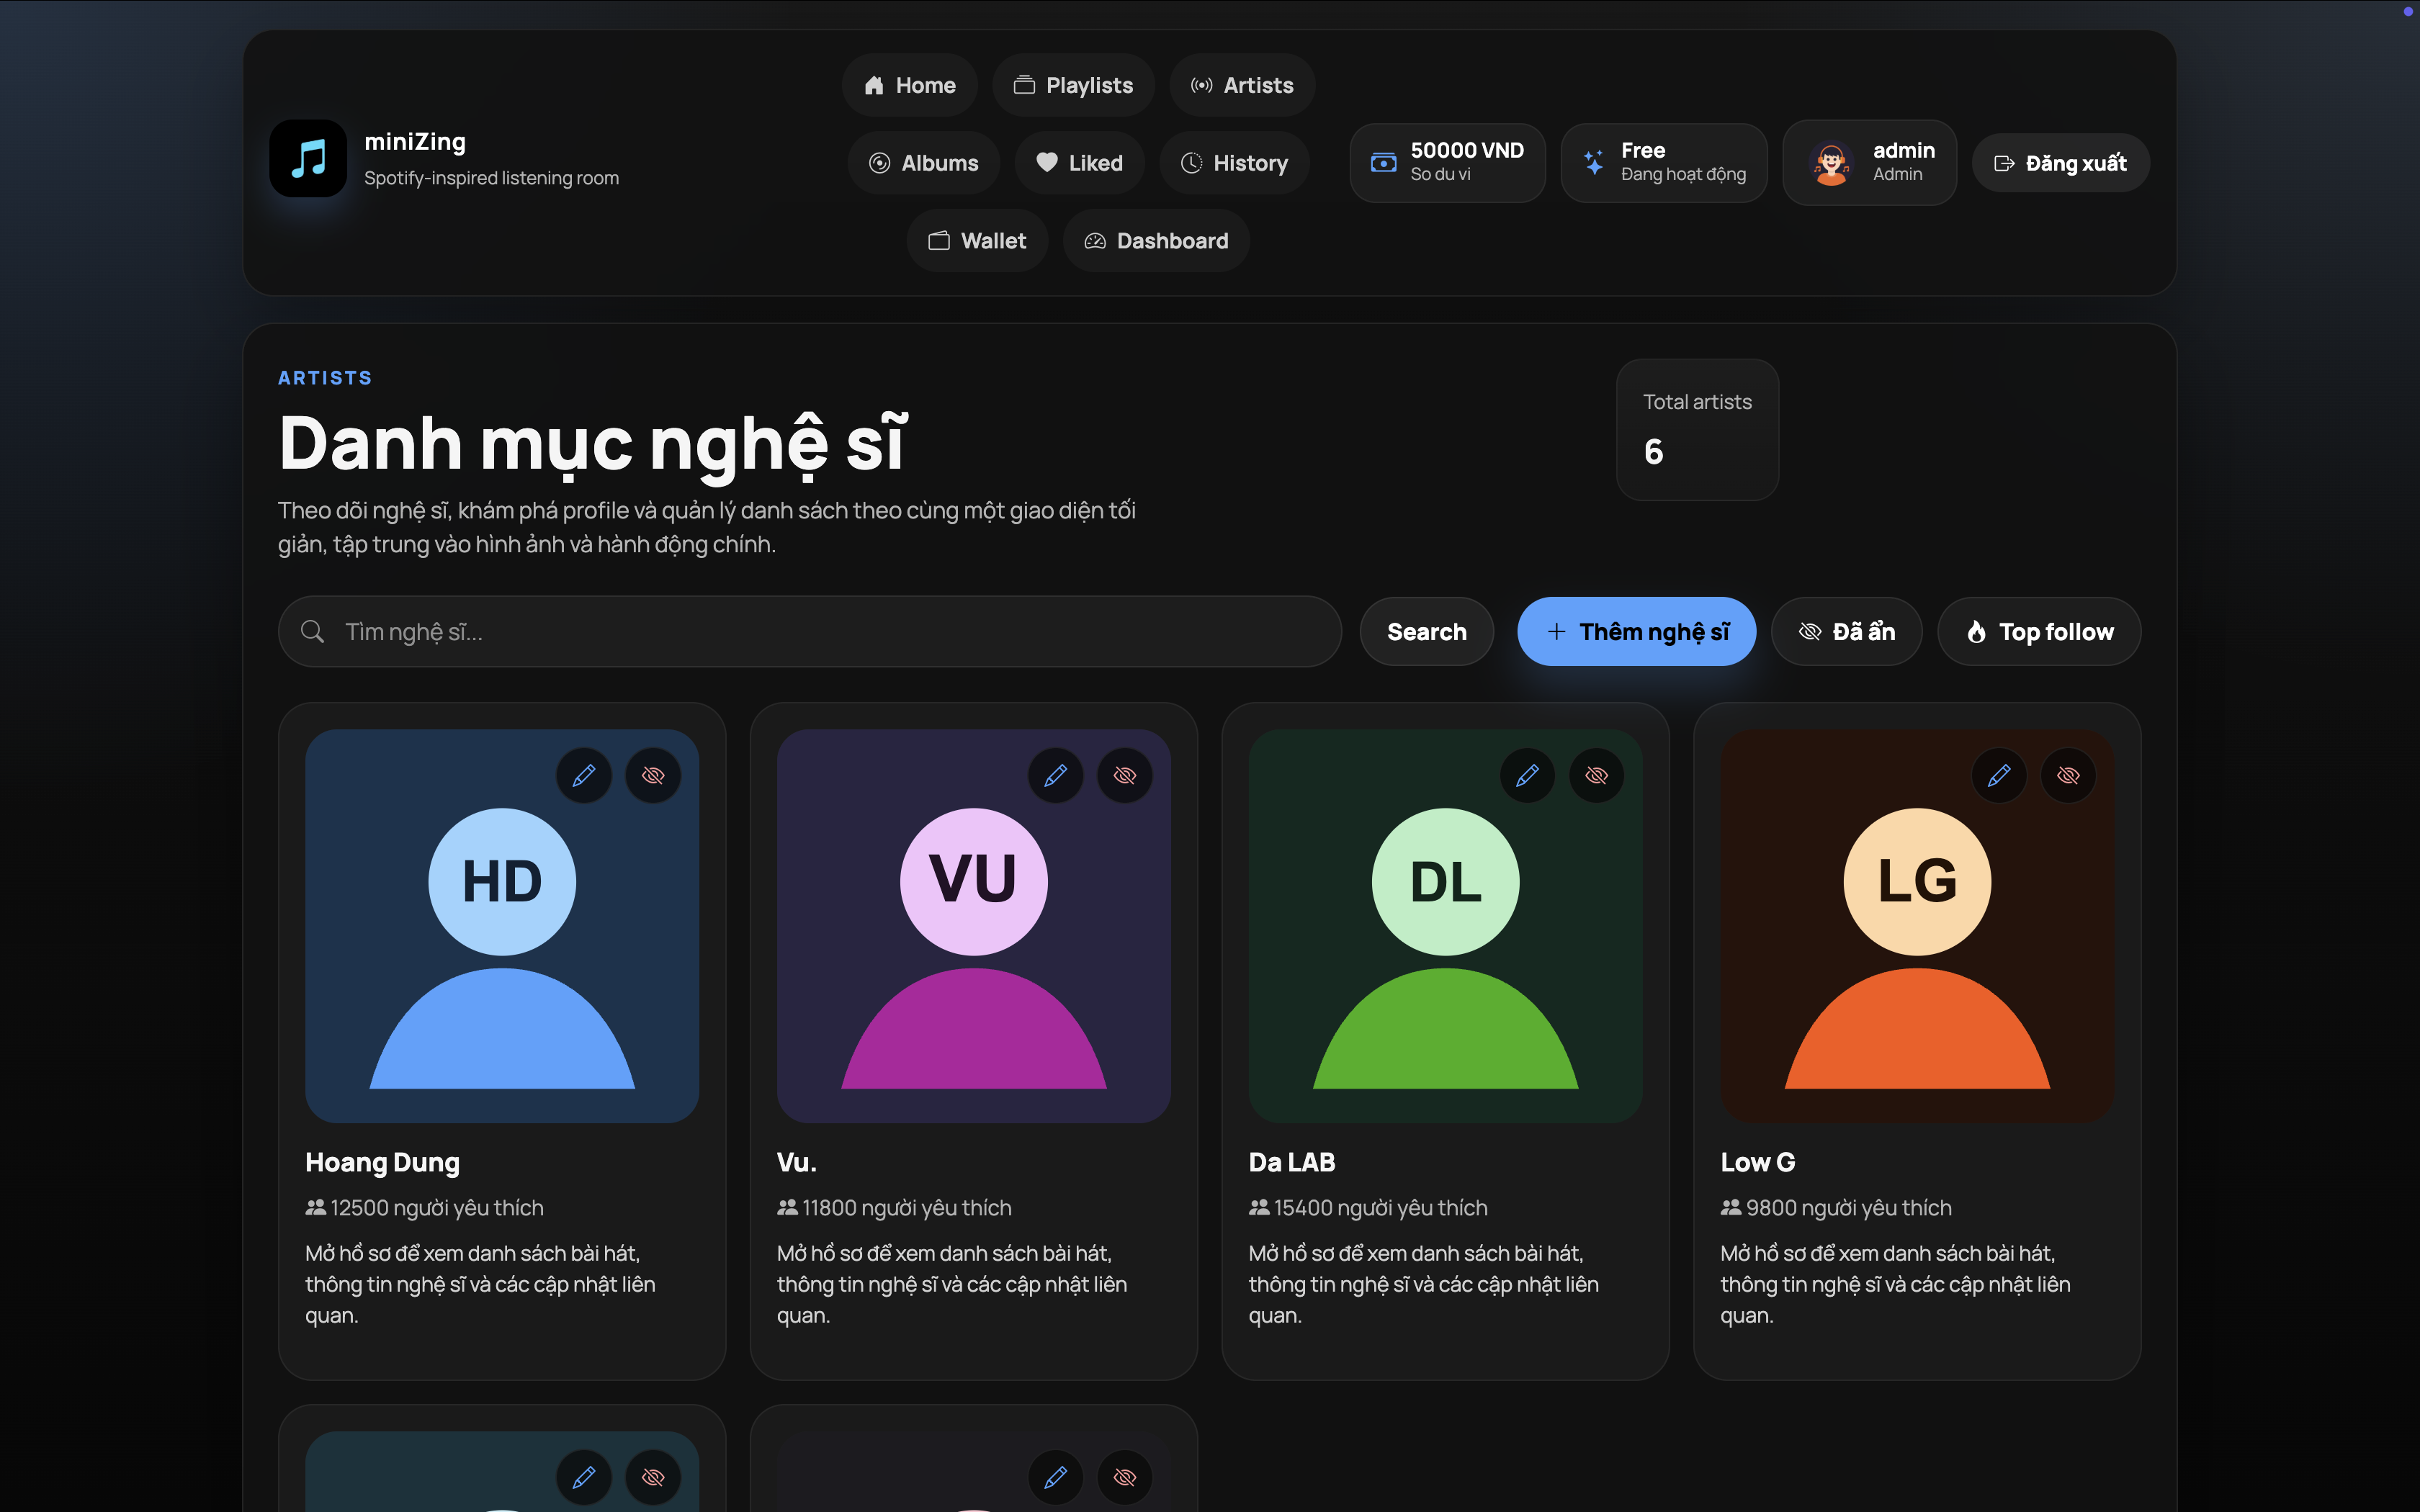Edit Vu. artist with pencil icon

click(x=1056, y=775)
